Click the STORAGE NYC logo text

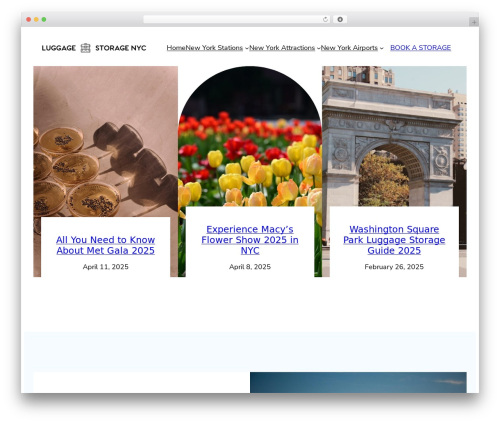pos(121,48)
